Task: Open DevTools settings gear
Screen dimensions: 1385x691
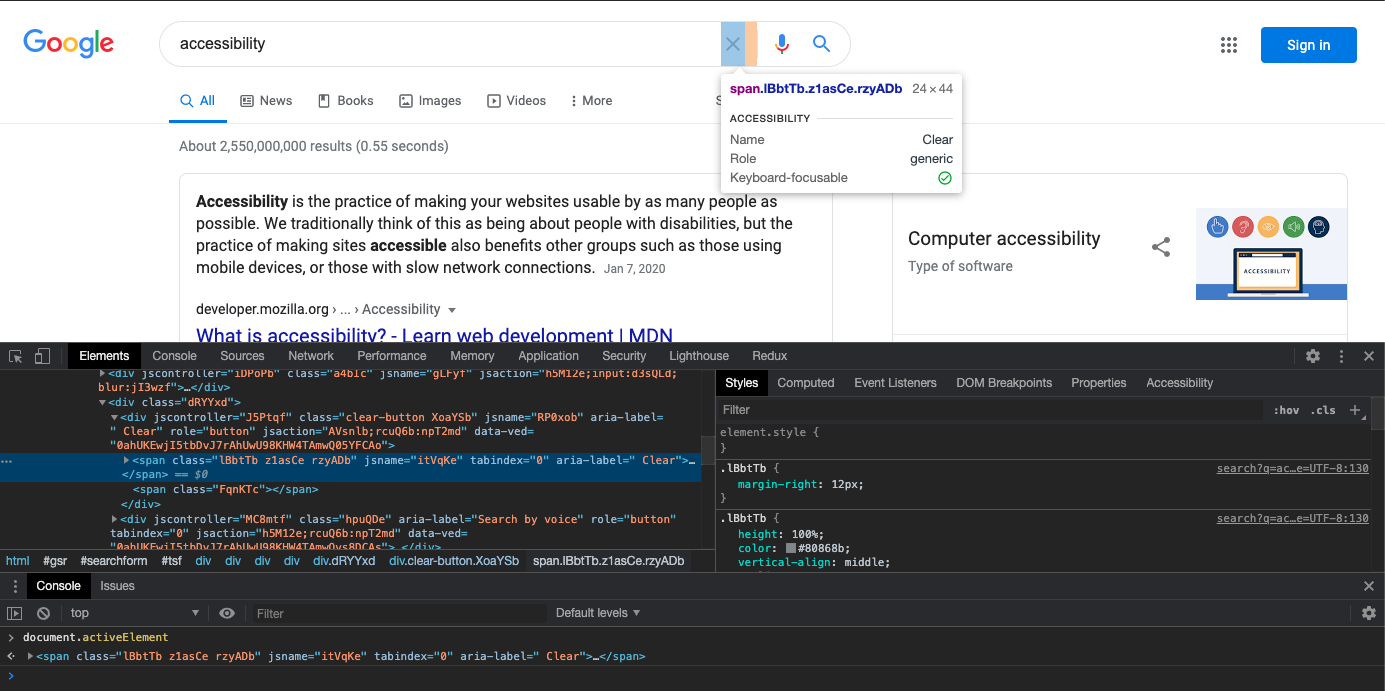Action: (1313, 356)
